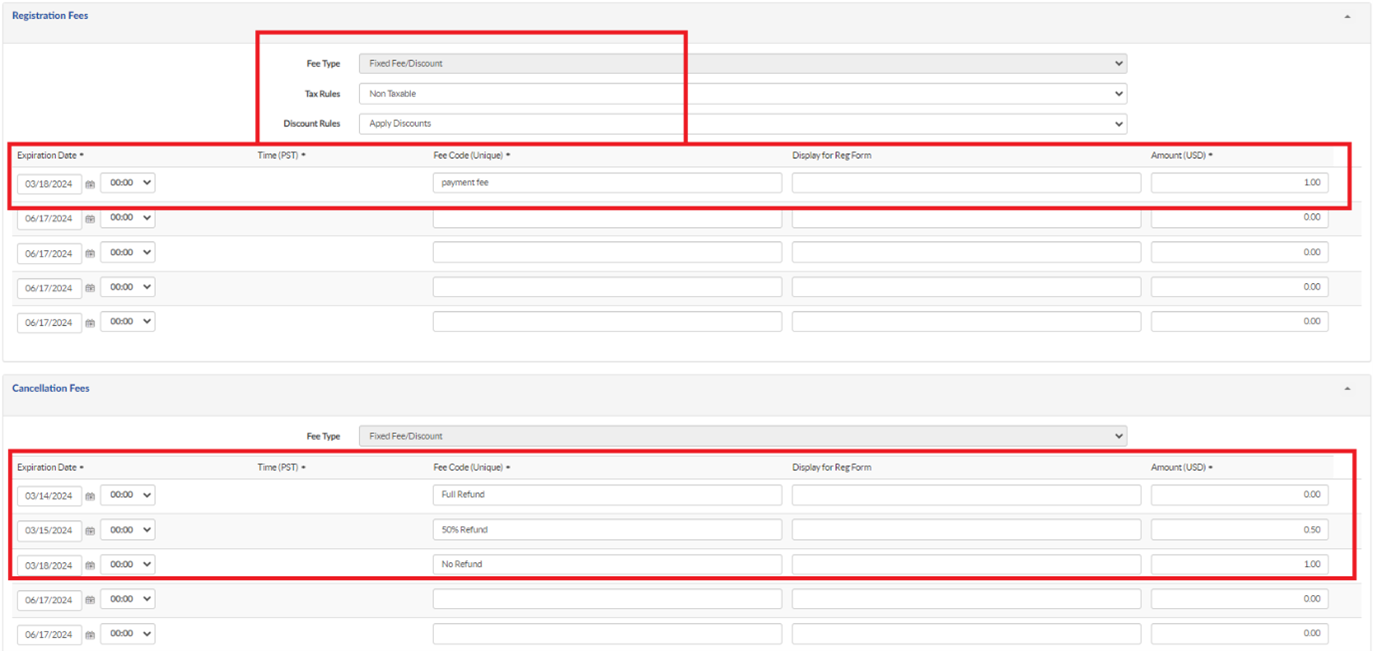
Task: Edit the No Refund amount 1.00
Action: click(1239, 564)
